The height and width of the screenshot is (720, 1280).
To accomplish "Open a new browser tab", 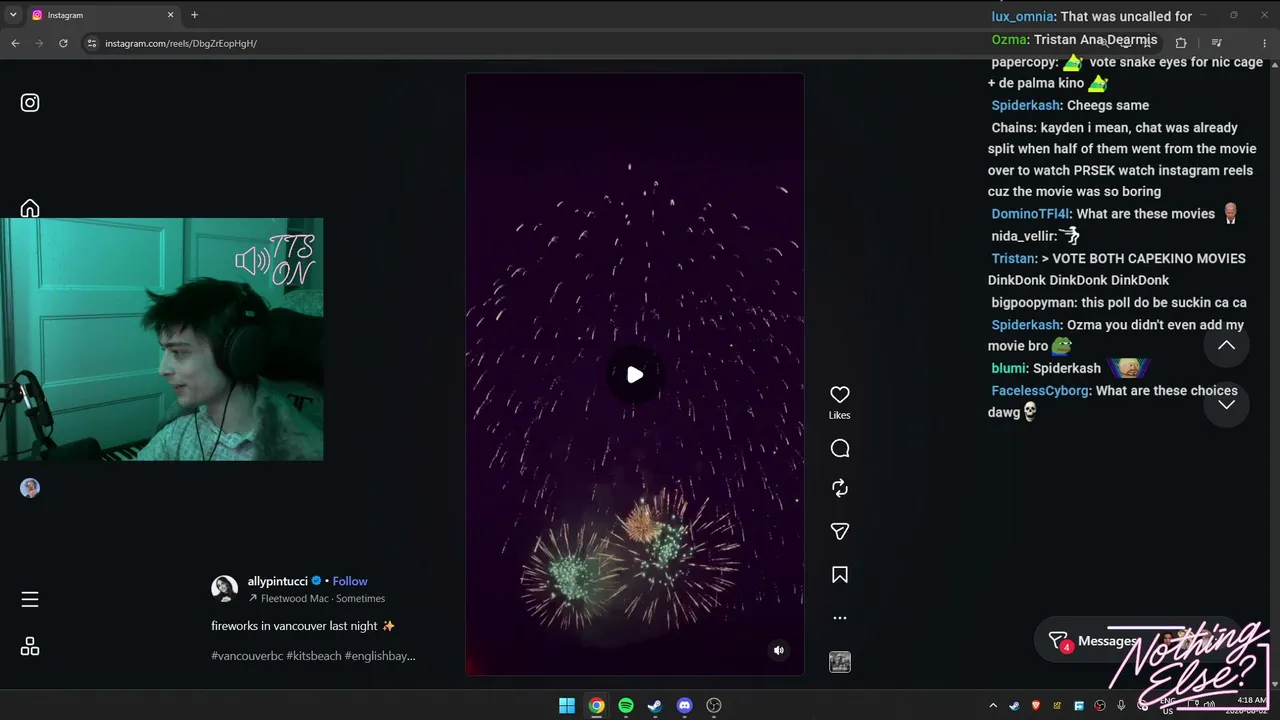I will (x=194, y=15).
